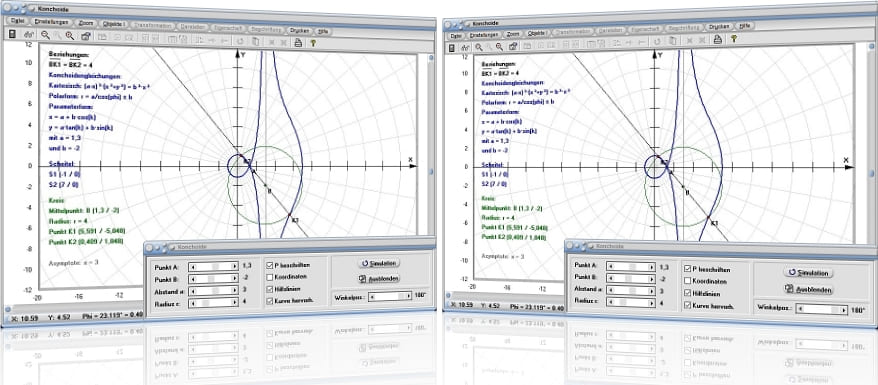Select the red zoom in magnifier in the left window toolbar
The image size is (878, 385).
tap(69, 36)
